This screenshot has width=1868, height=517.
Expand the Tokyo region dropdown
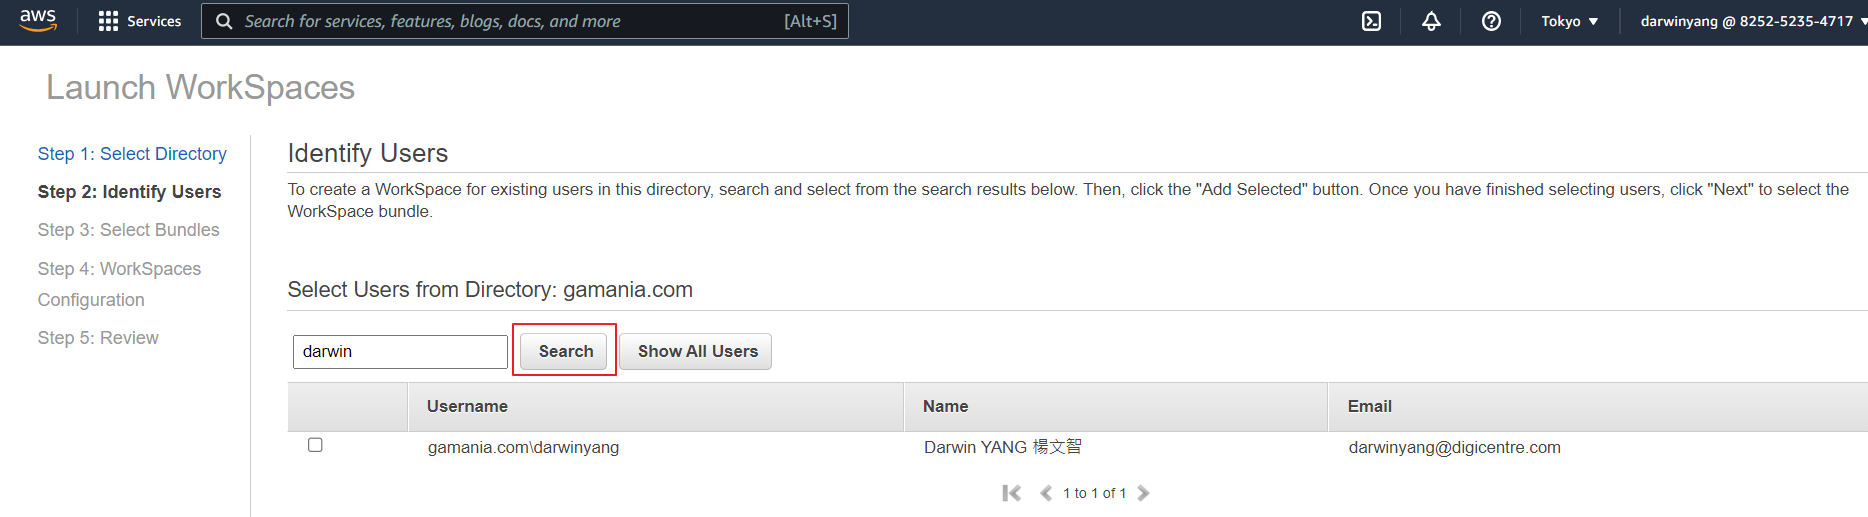pos(1569,21)
